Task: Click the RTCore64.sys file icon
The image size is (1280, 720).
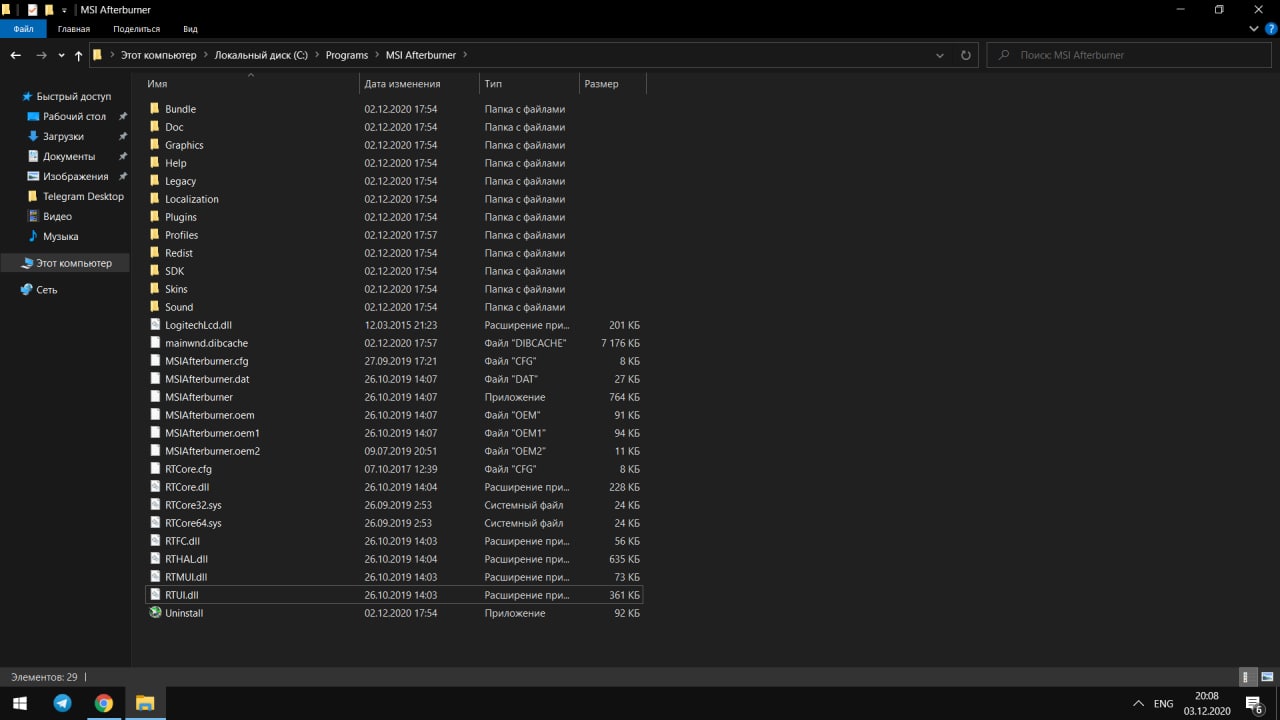Action: click(155, 523)
